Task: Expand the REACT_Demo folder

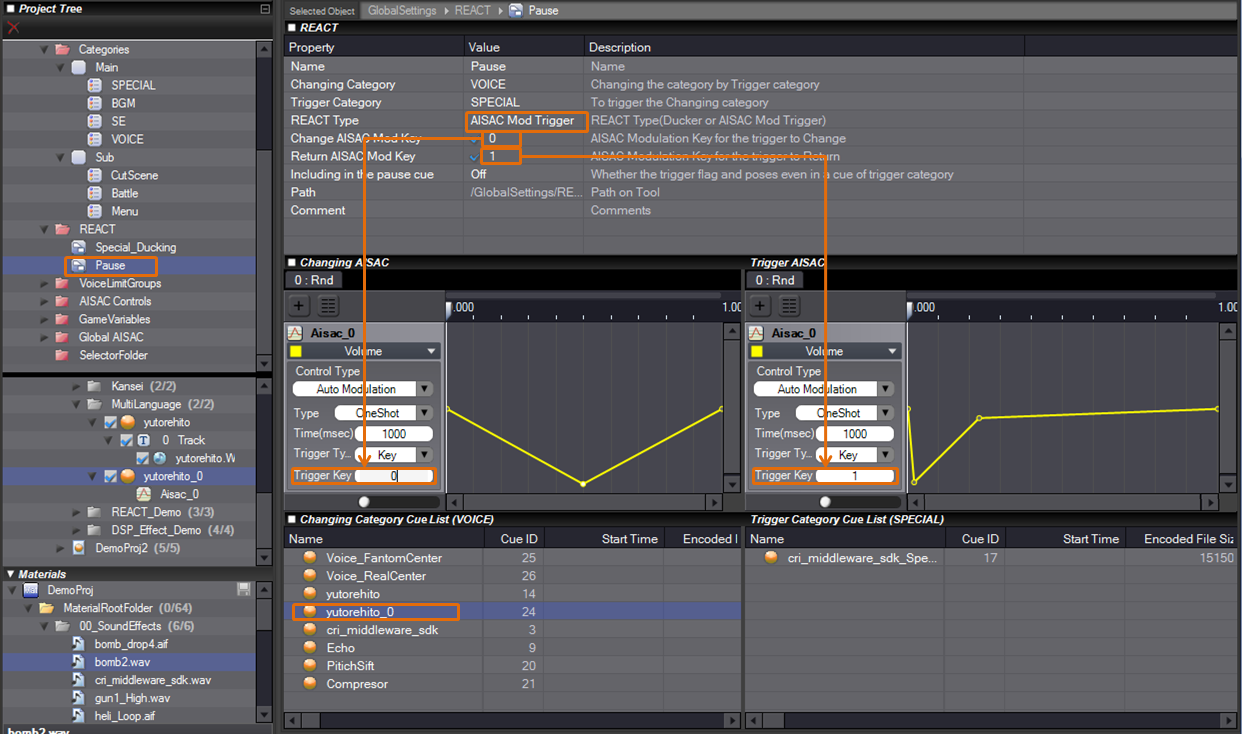Action: 76,512
